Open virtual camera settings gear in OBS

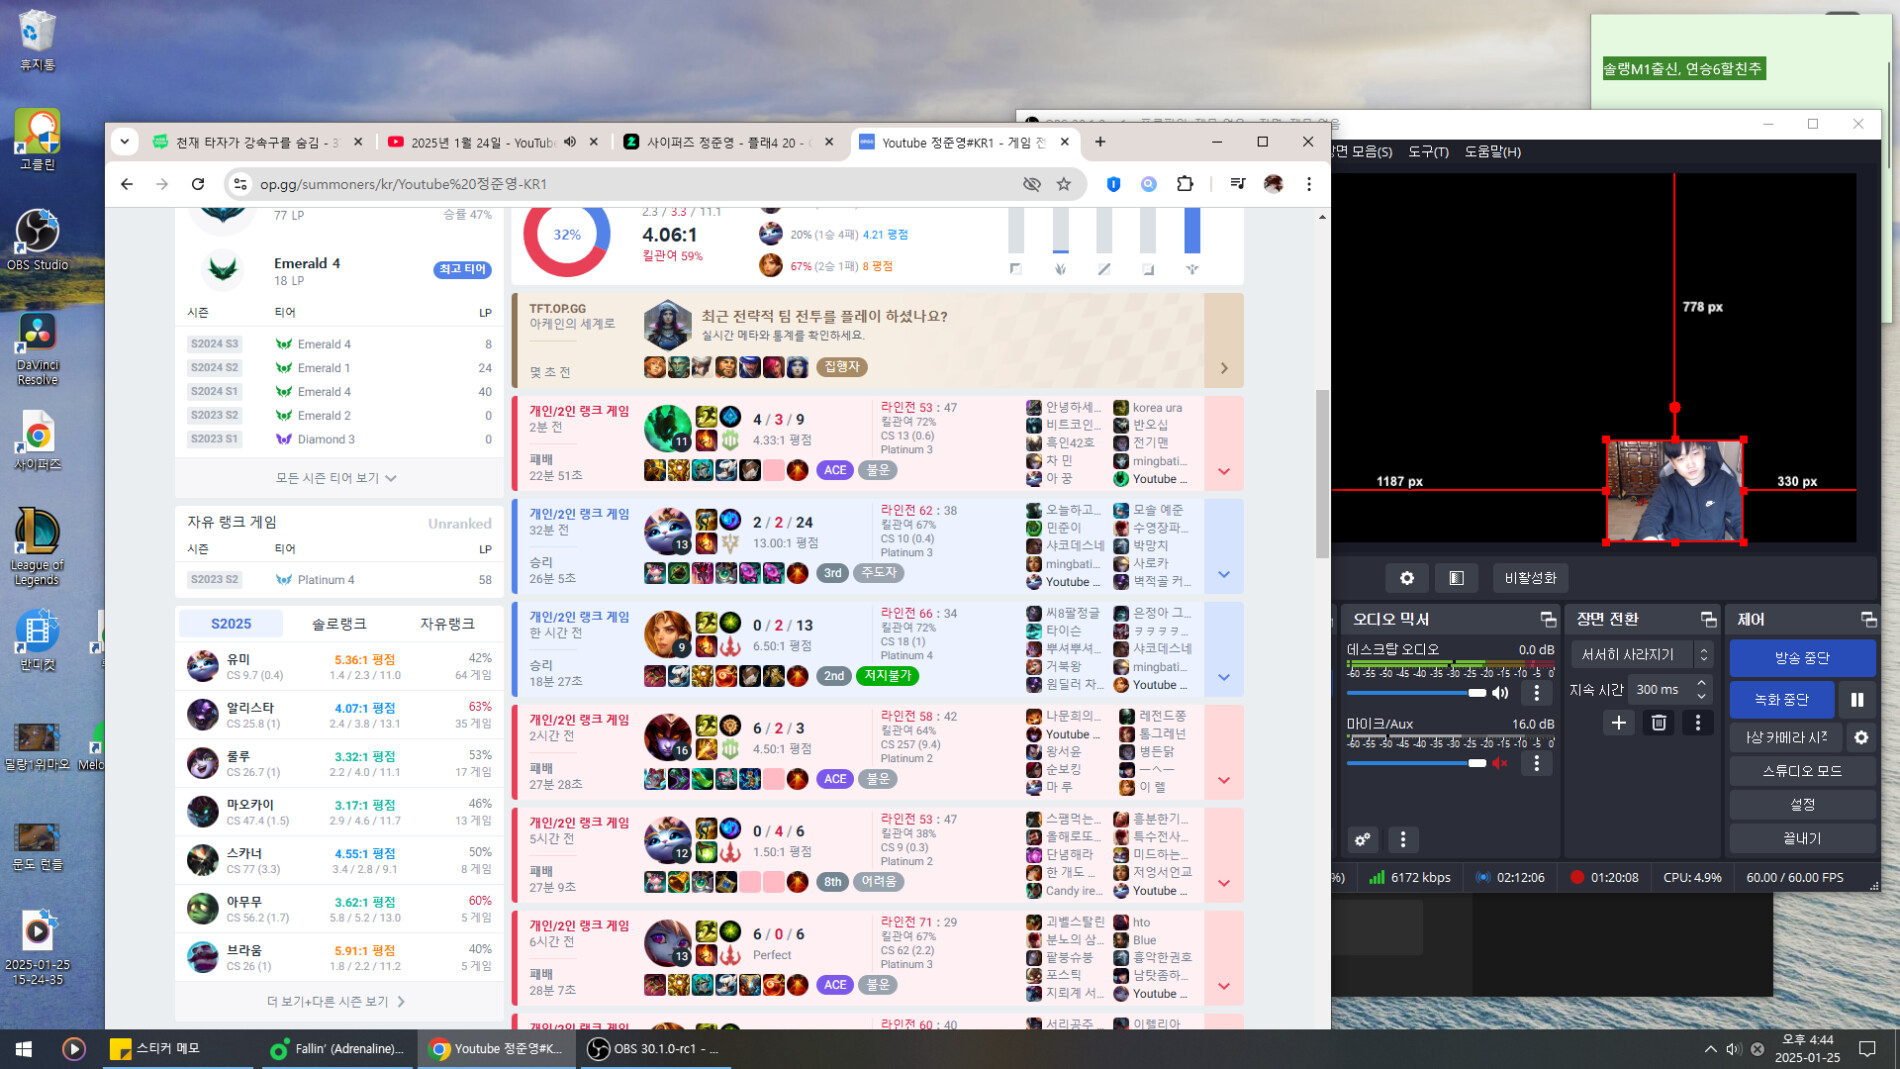click(1861, 738)
